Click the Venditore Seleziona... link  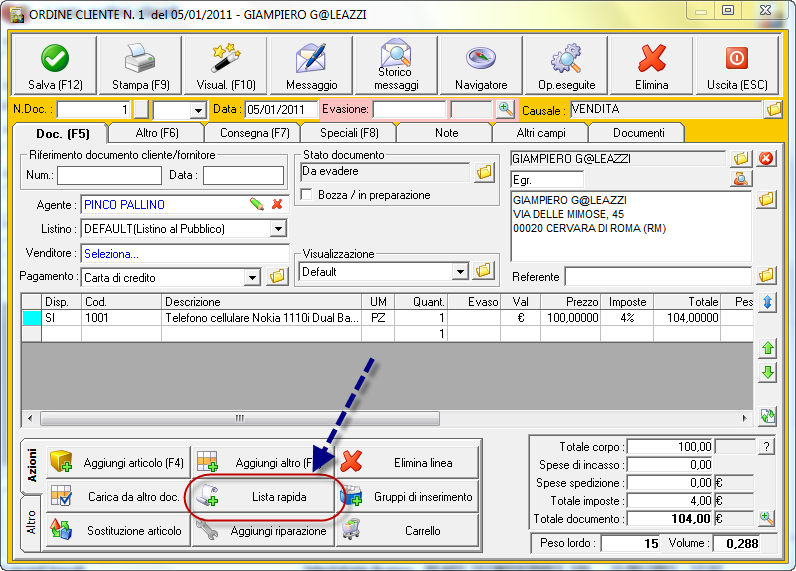[111, 254]
